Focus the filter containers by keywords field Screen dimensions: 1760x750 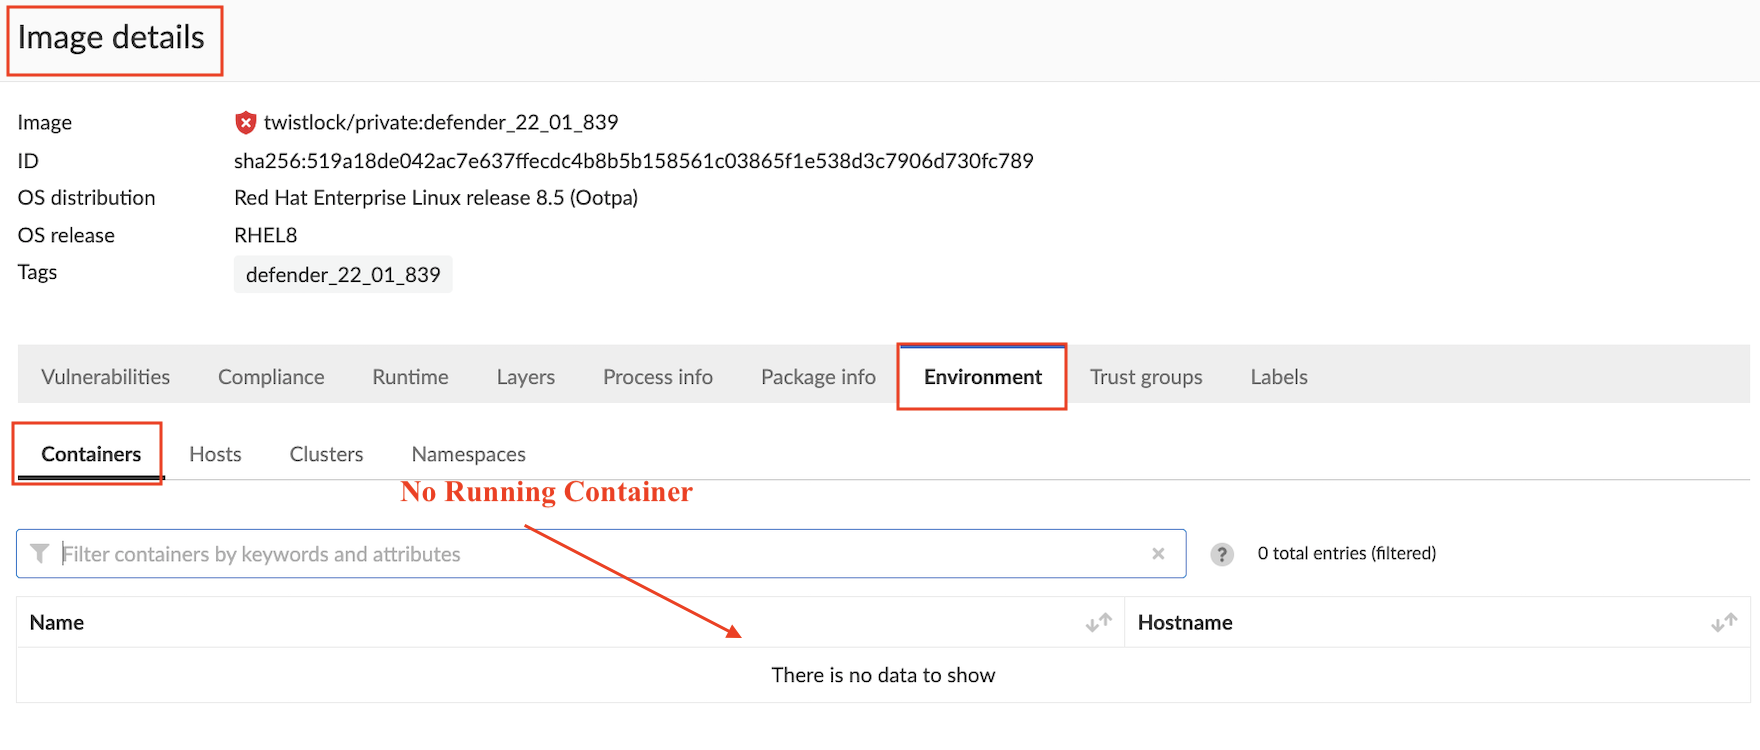pyautogui.click(x=600, y=554)
